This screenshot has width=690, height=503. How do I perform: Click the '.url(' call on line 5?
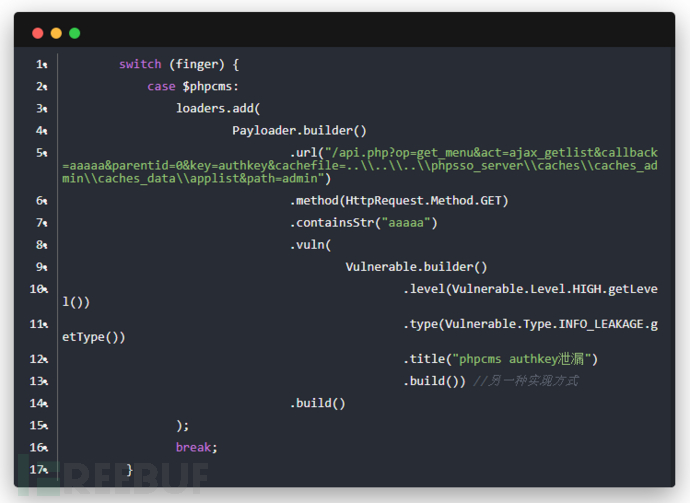[307, 153]
